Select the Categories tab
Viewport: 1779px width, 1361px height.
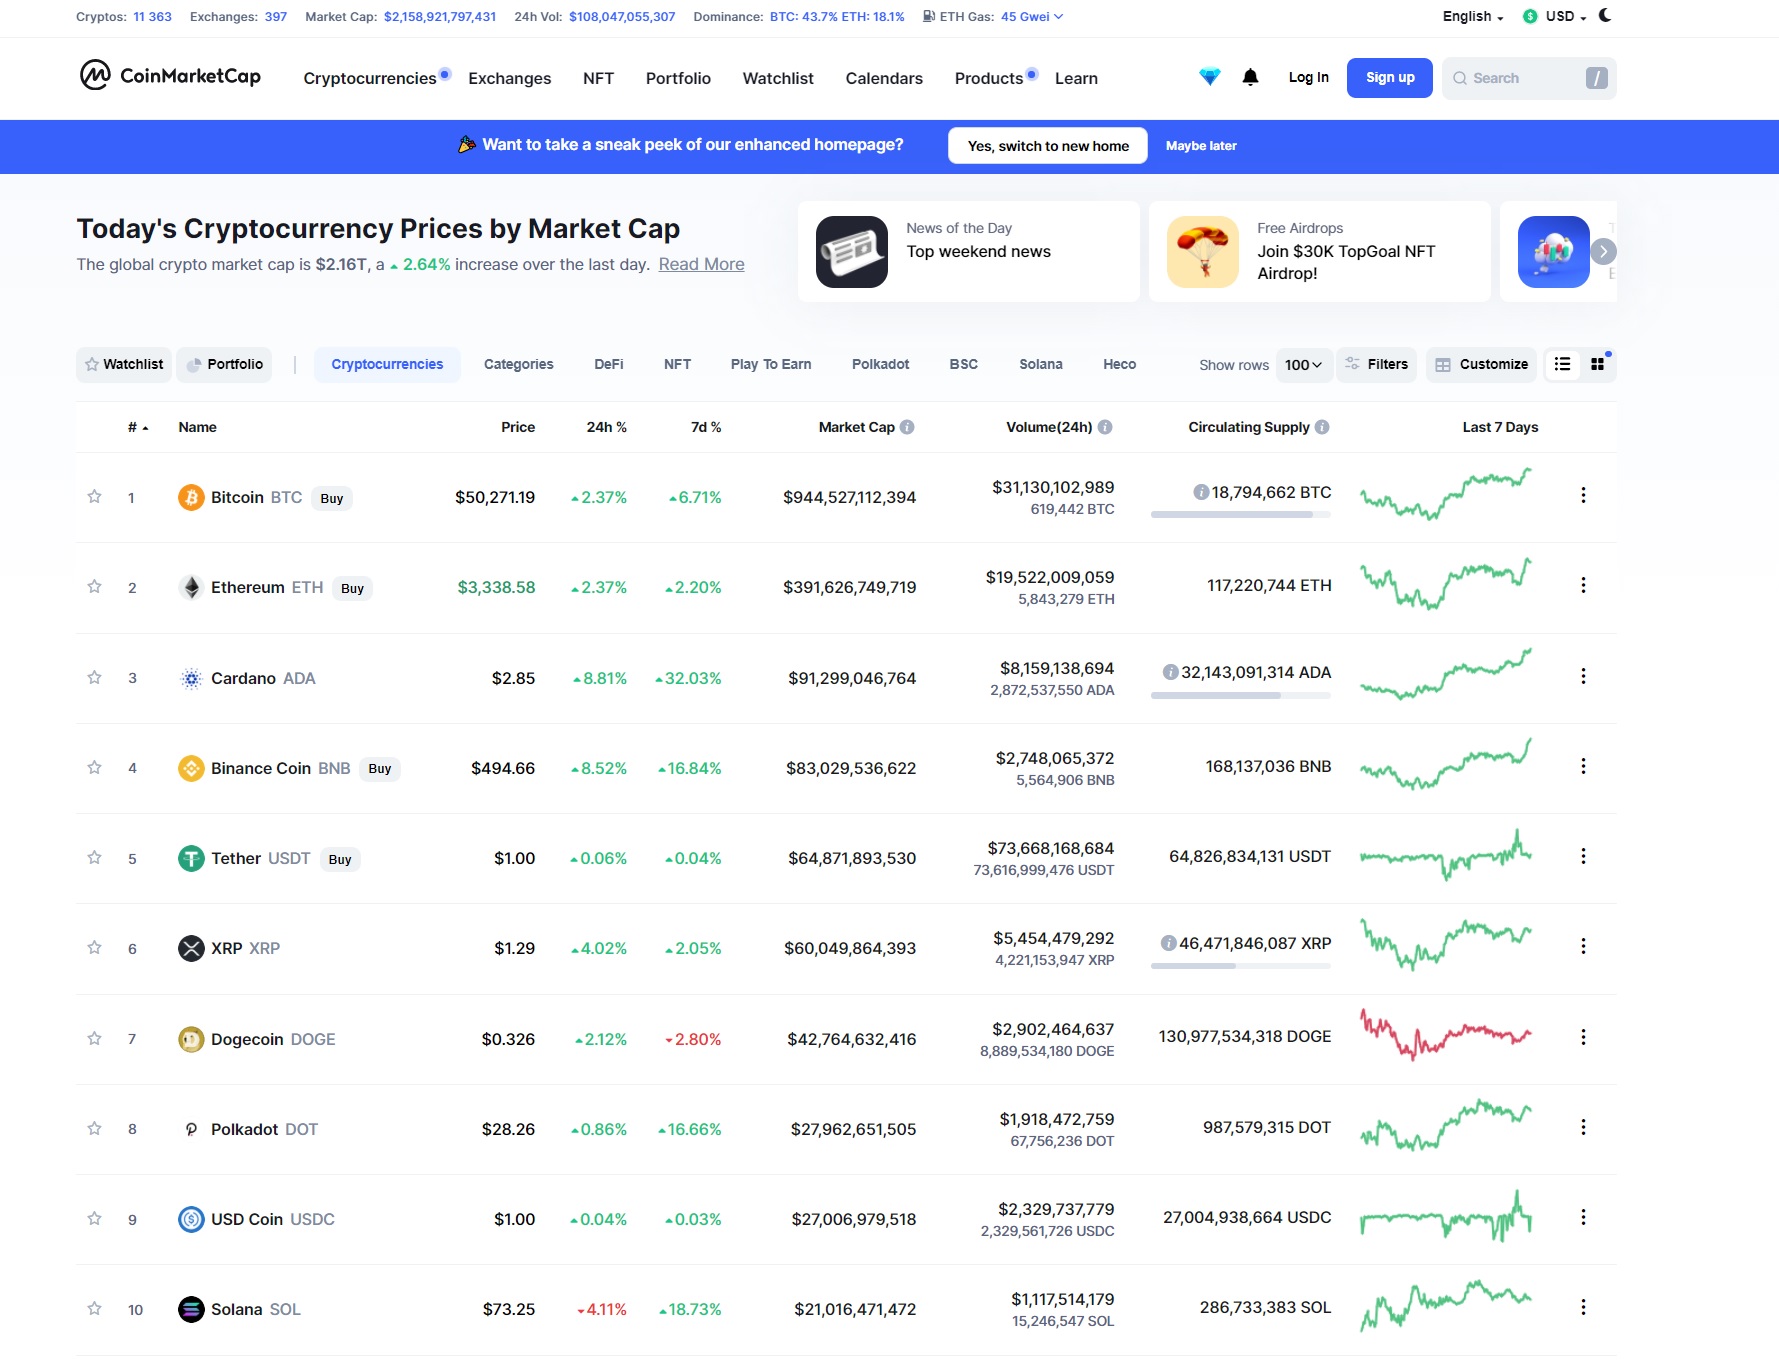(518, 364)
